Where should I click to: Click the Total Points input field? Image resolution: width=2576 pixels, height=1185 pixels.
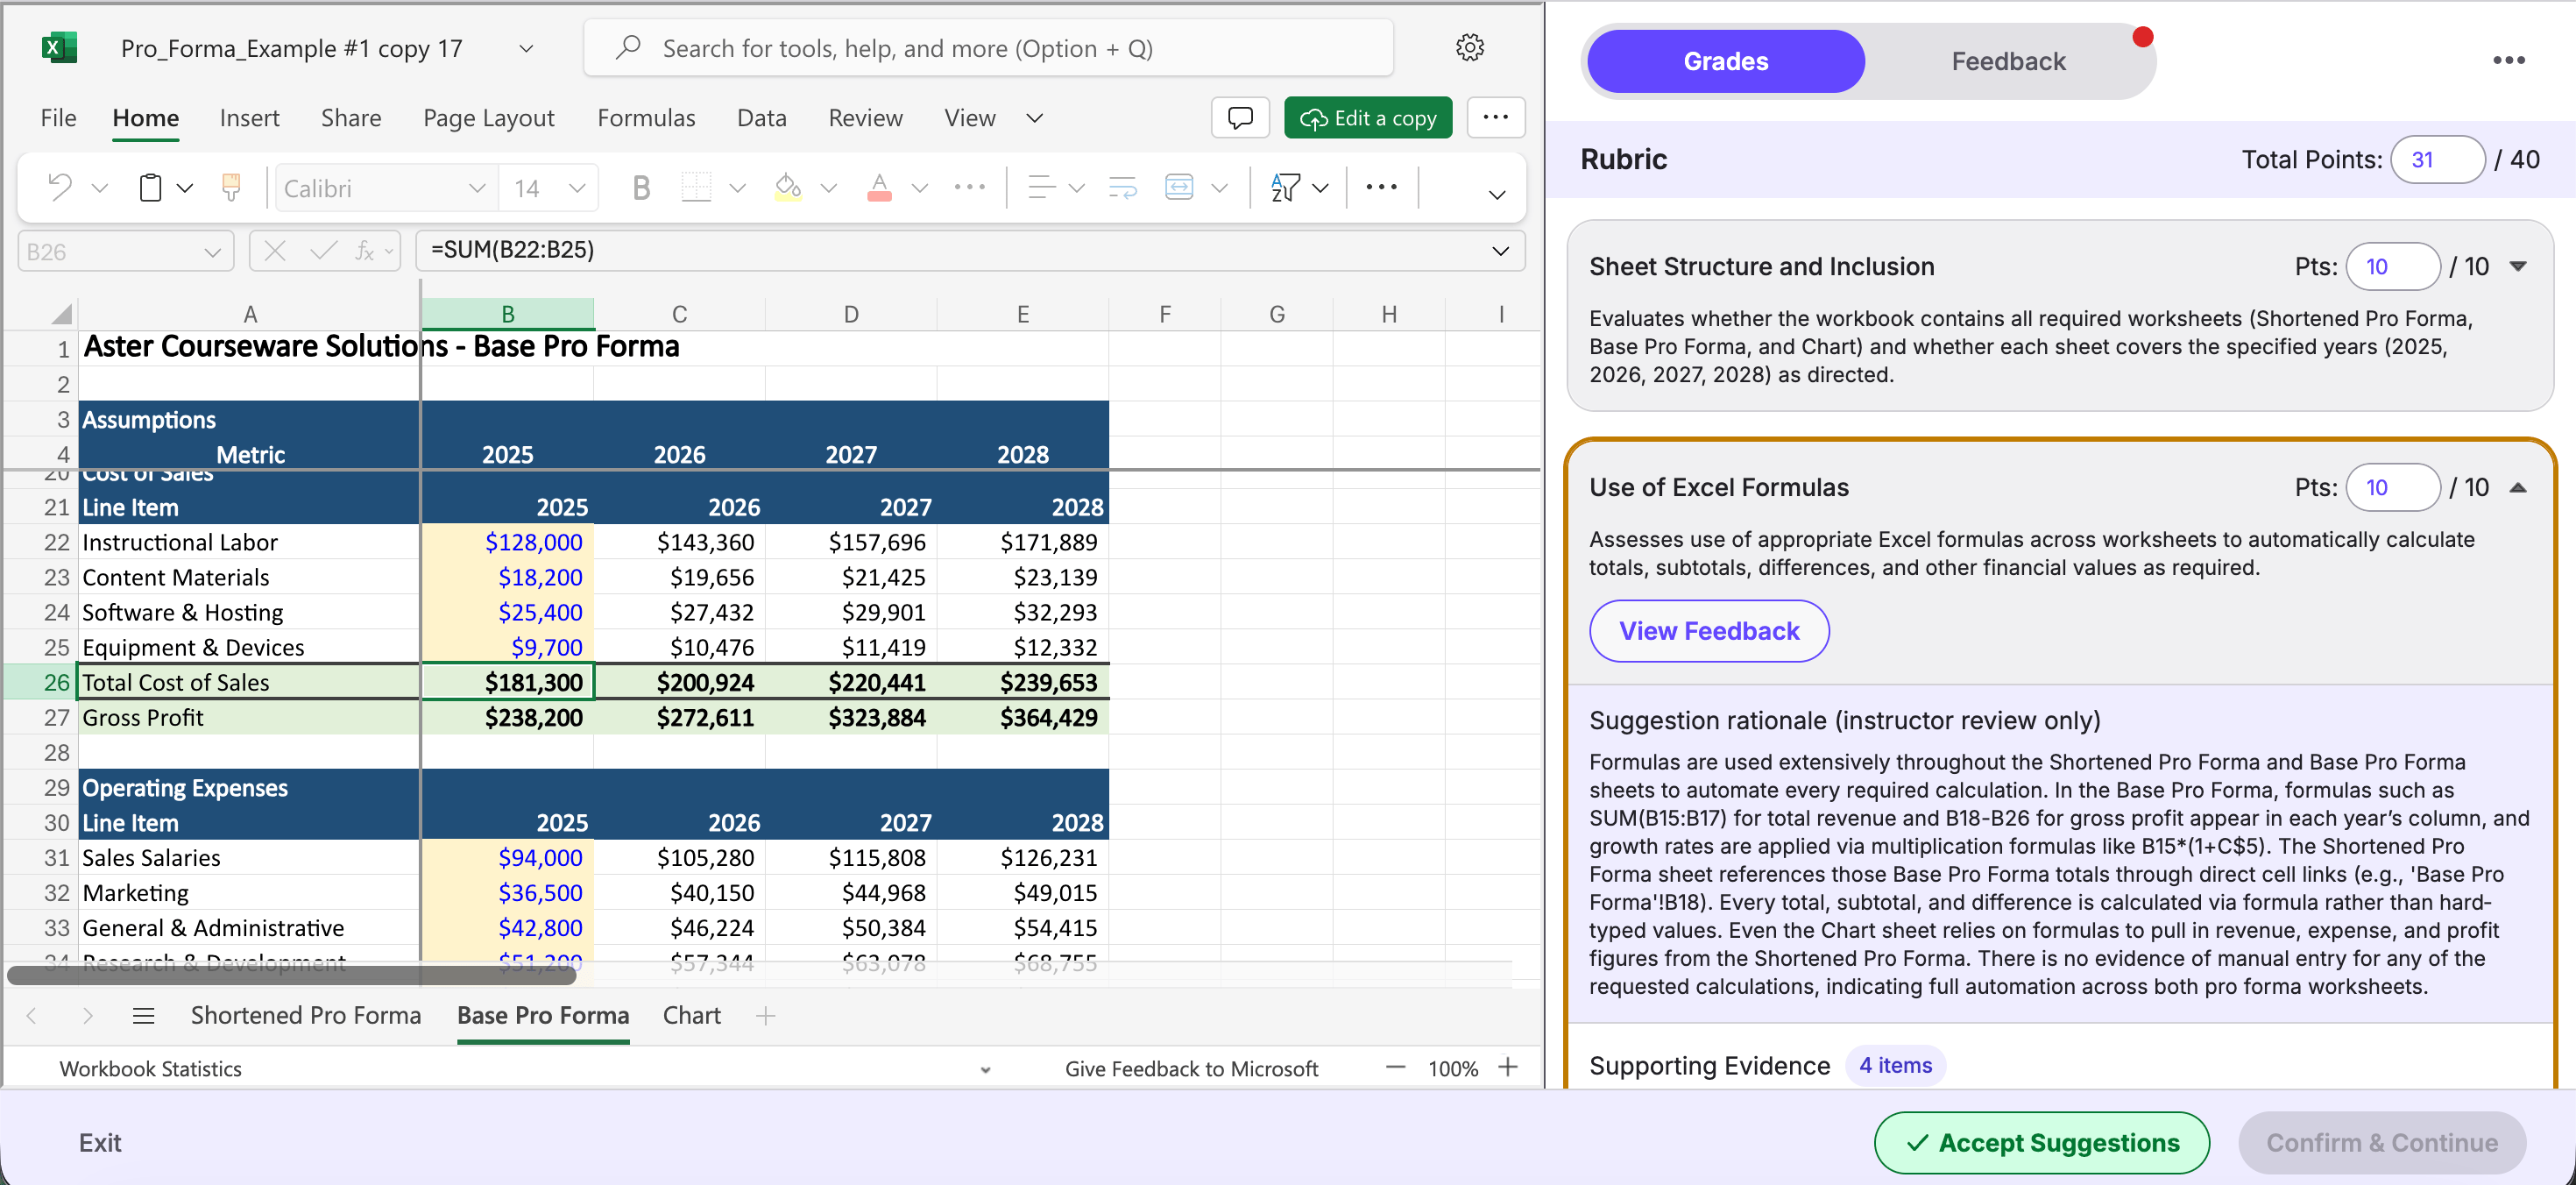pos(2436,159)
